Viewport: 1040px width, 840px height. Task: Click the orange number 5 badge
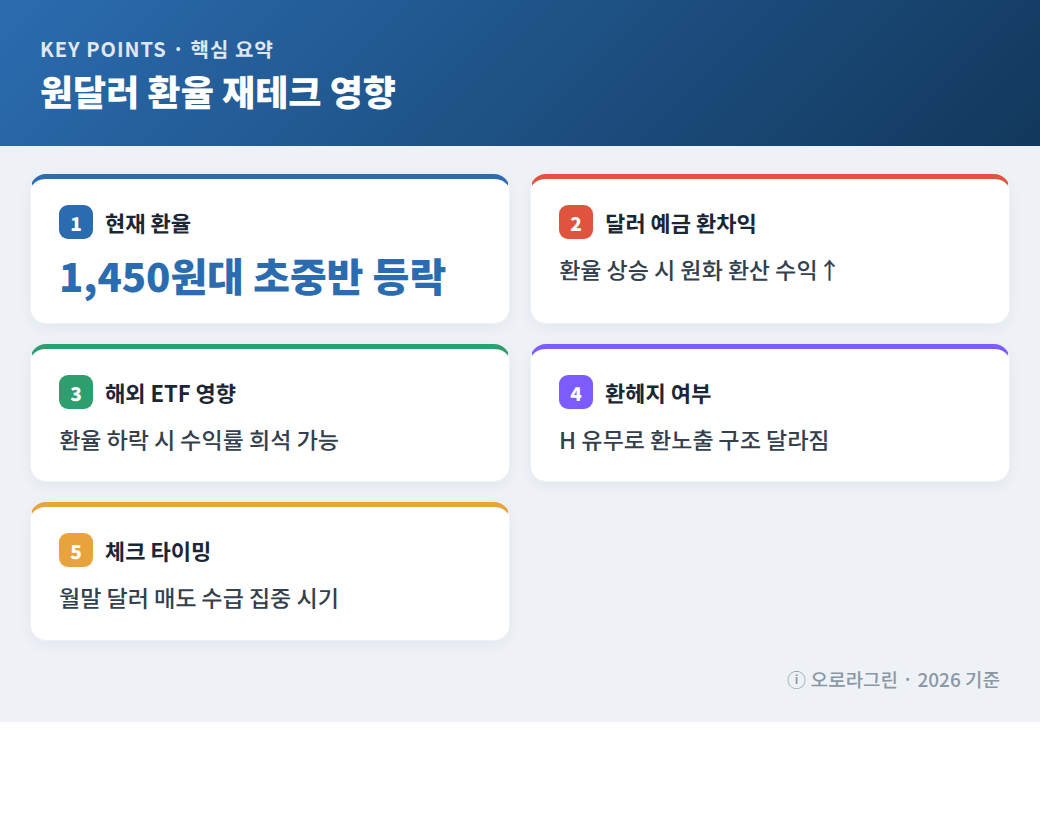coord(76,550)
